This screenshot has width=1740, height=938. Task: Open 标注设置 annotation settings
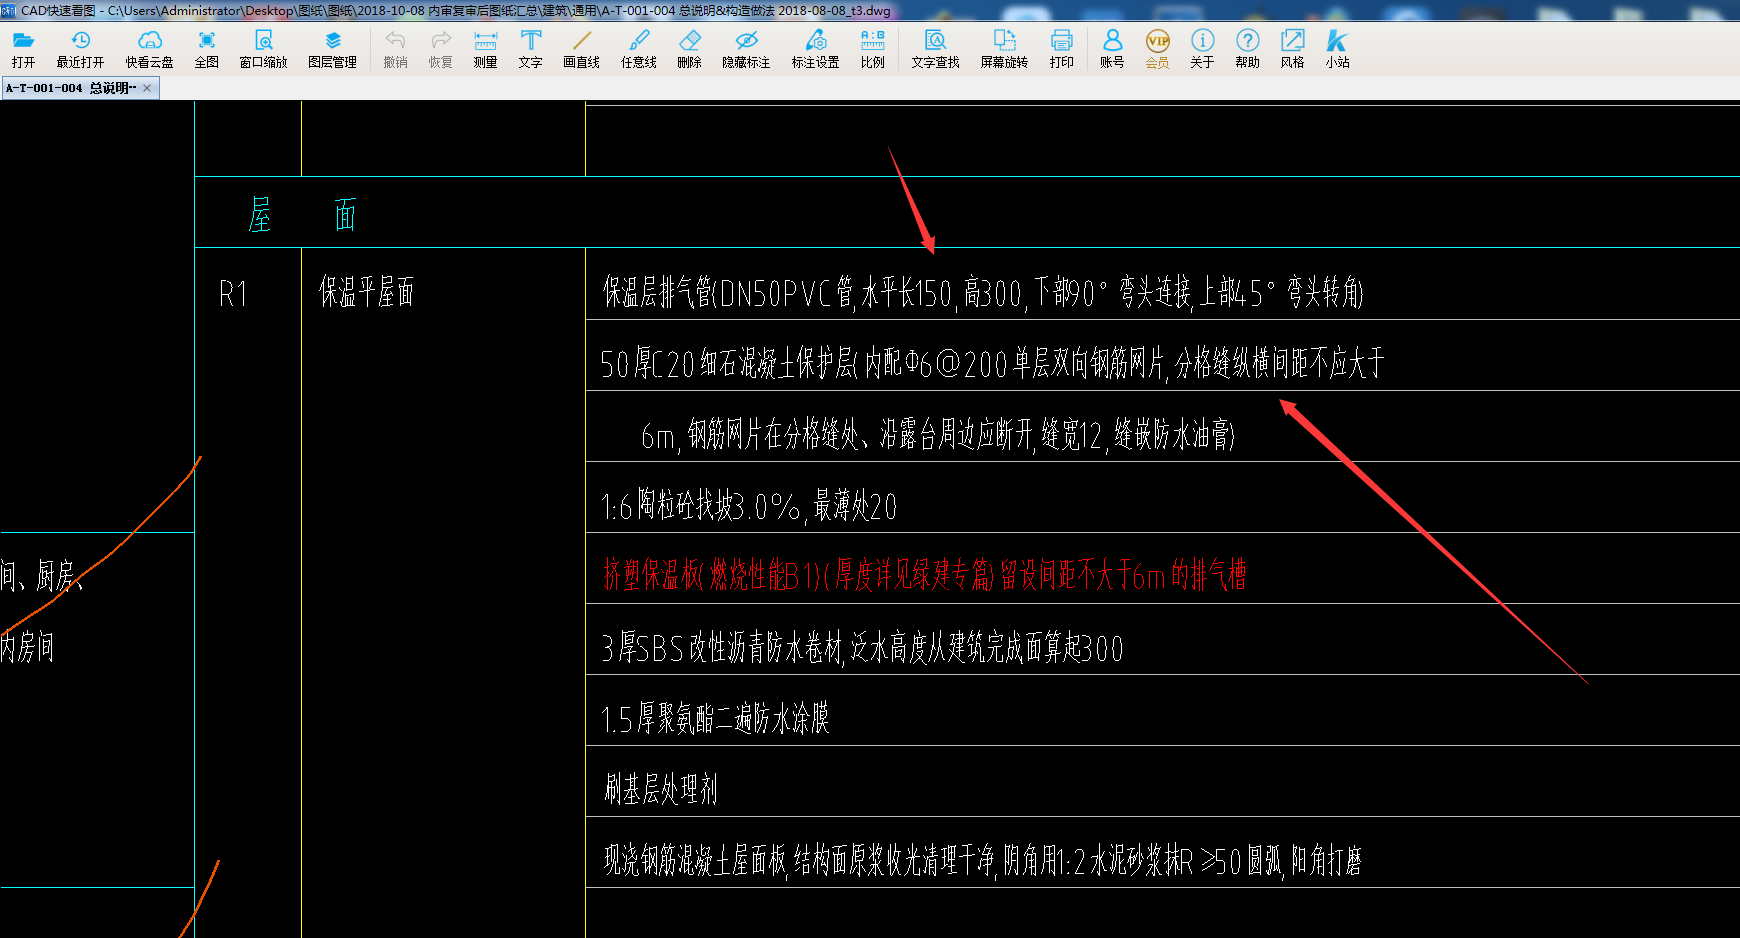[816, 48]
